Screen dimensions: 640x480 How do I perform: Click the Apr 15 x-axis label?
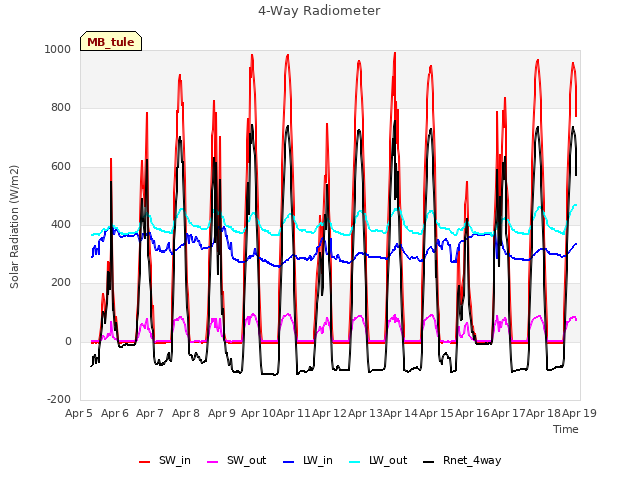pos(436,413)
